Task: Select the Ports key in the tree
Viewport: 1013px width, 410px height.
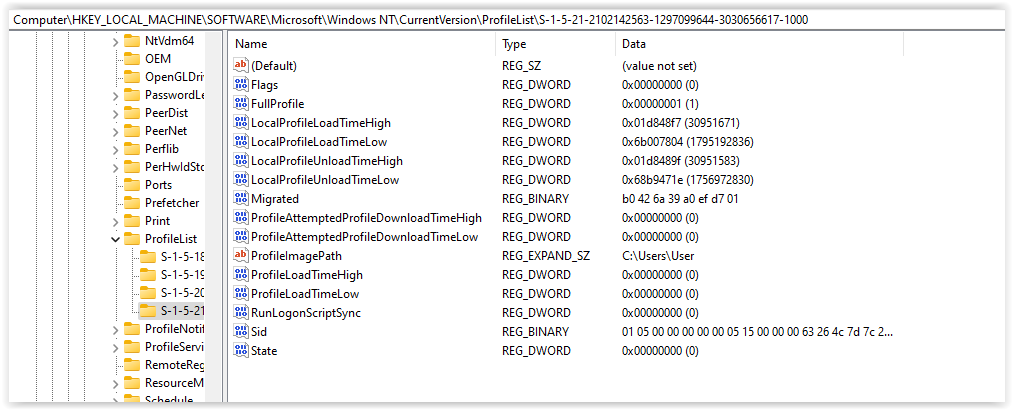Action: (x=158, y=184)
